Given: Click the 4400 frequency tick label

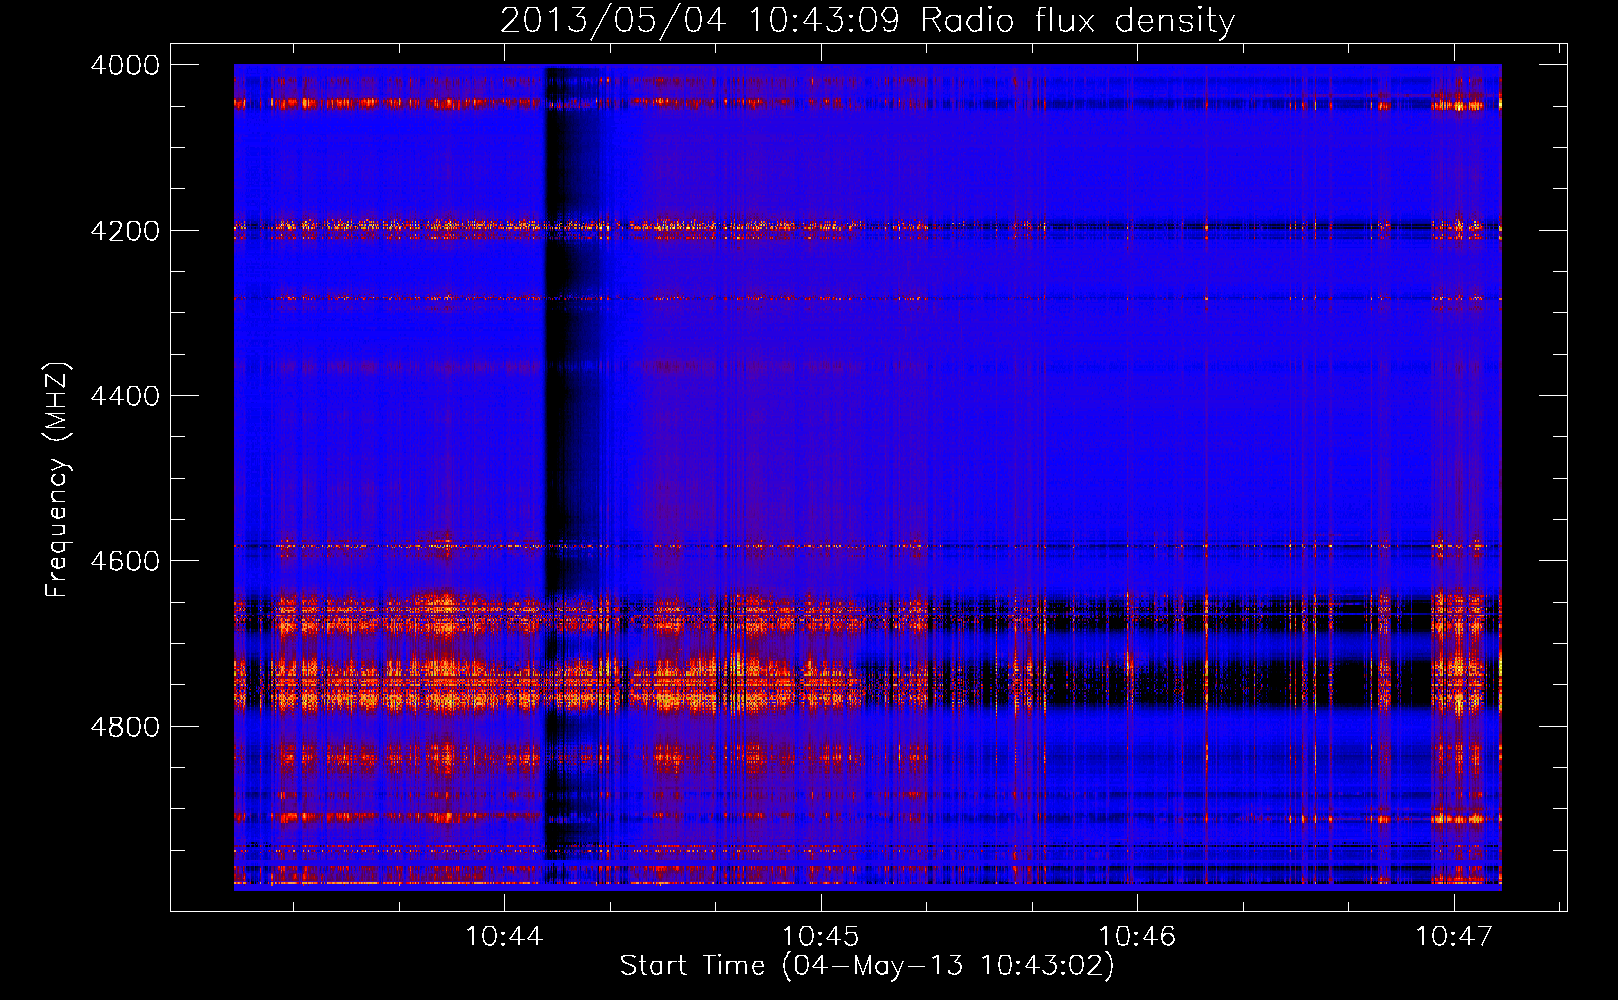Looking at the screenshot, I should [124, 396].
